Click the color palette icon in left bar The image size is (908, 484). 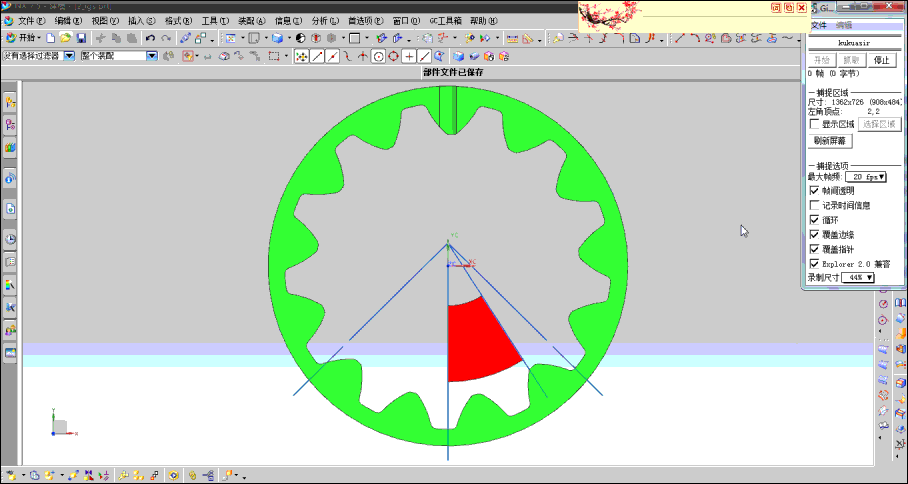pyautogui.click(x=10, y=284)
